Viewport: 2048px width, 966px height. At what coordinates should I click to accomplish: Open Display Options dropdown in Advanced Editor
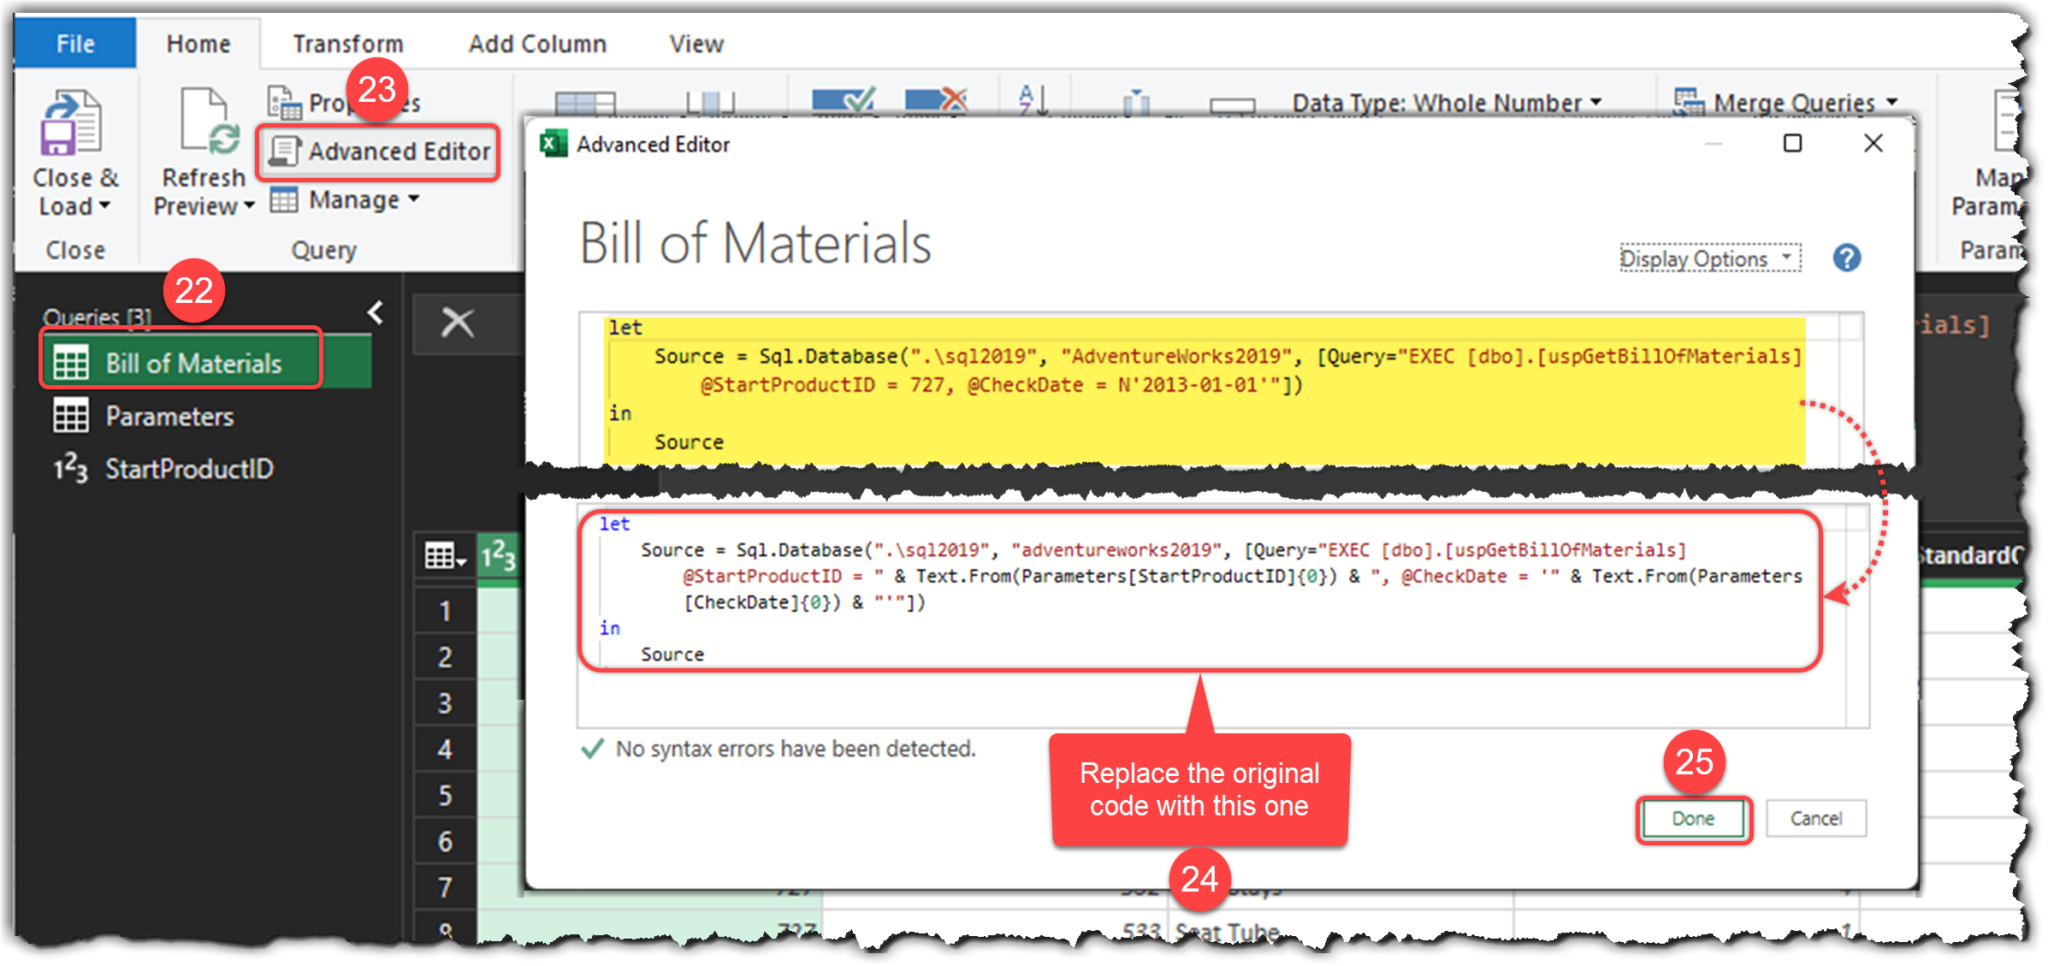(1710, 258)
